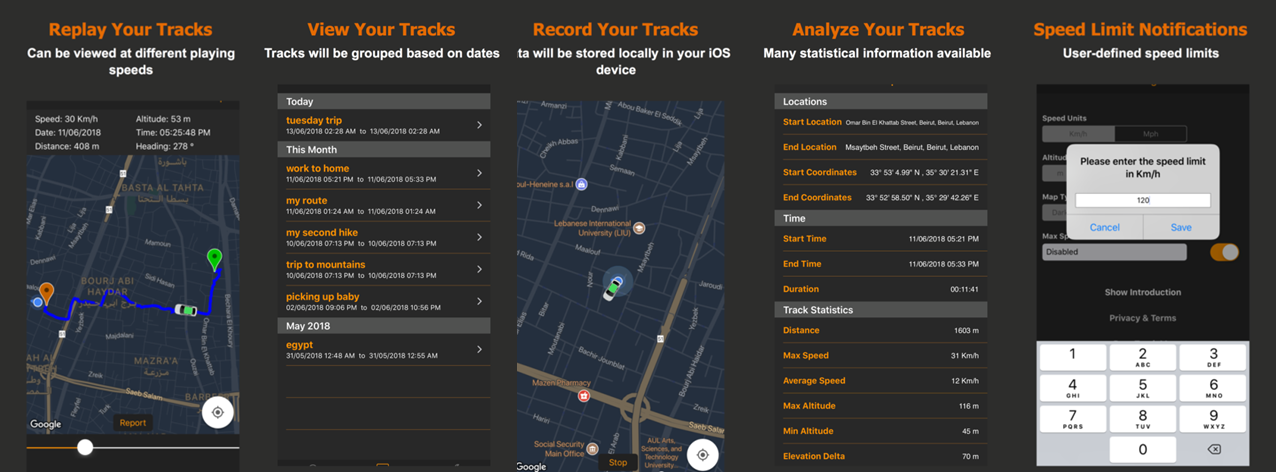Open the picking up baby chevron
This screenshot has height=472, width=1276.
tap(479, 301)
